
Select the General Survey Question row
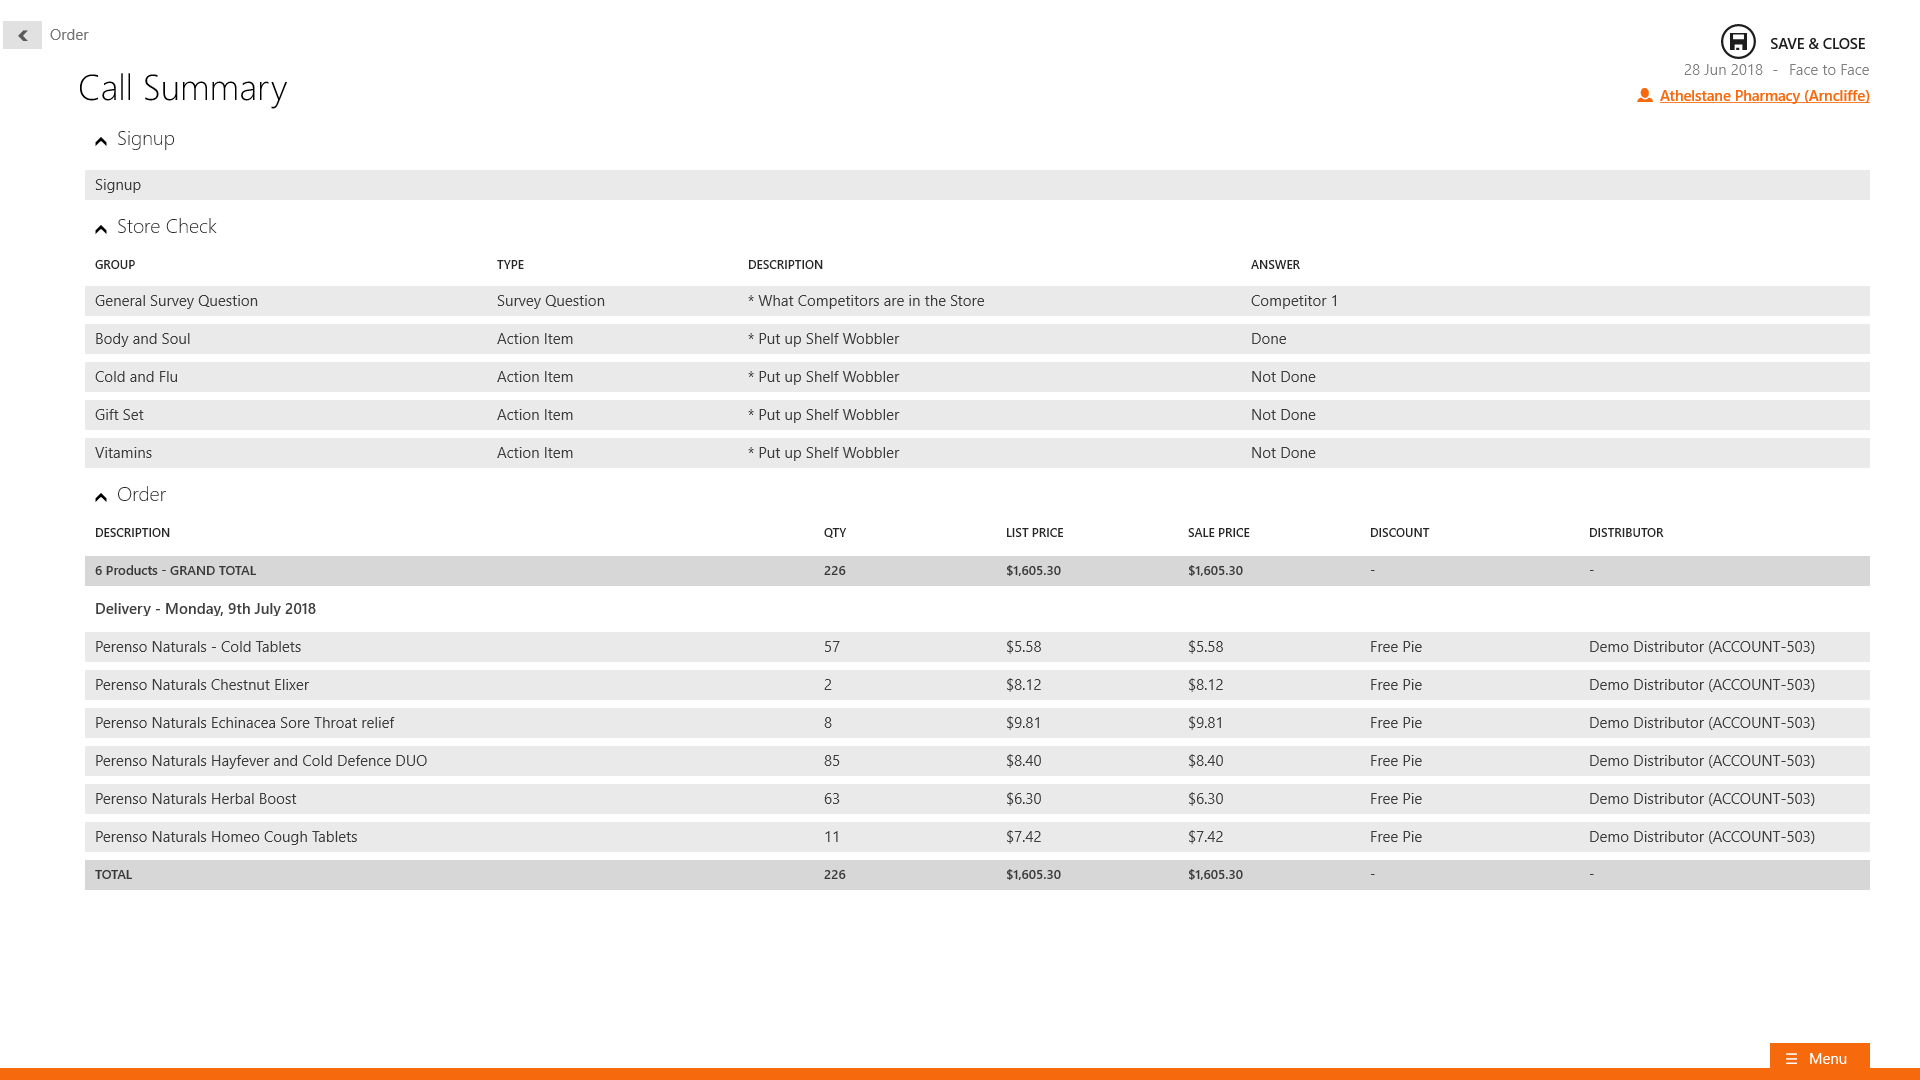pyautogui.click(x=976, y=301)
